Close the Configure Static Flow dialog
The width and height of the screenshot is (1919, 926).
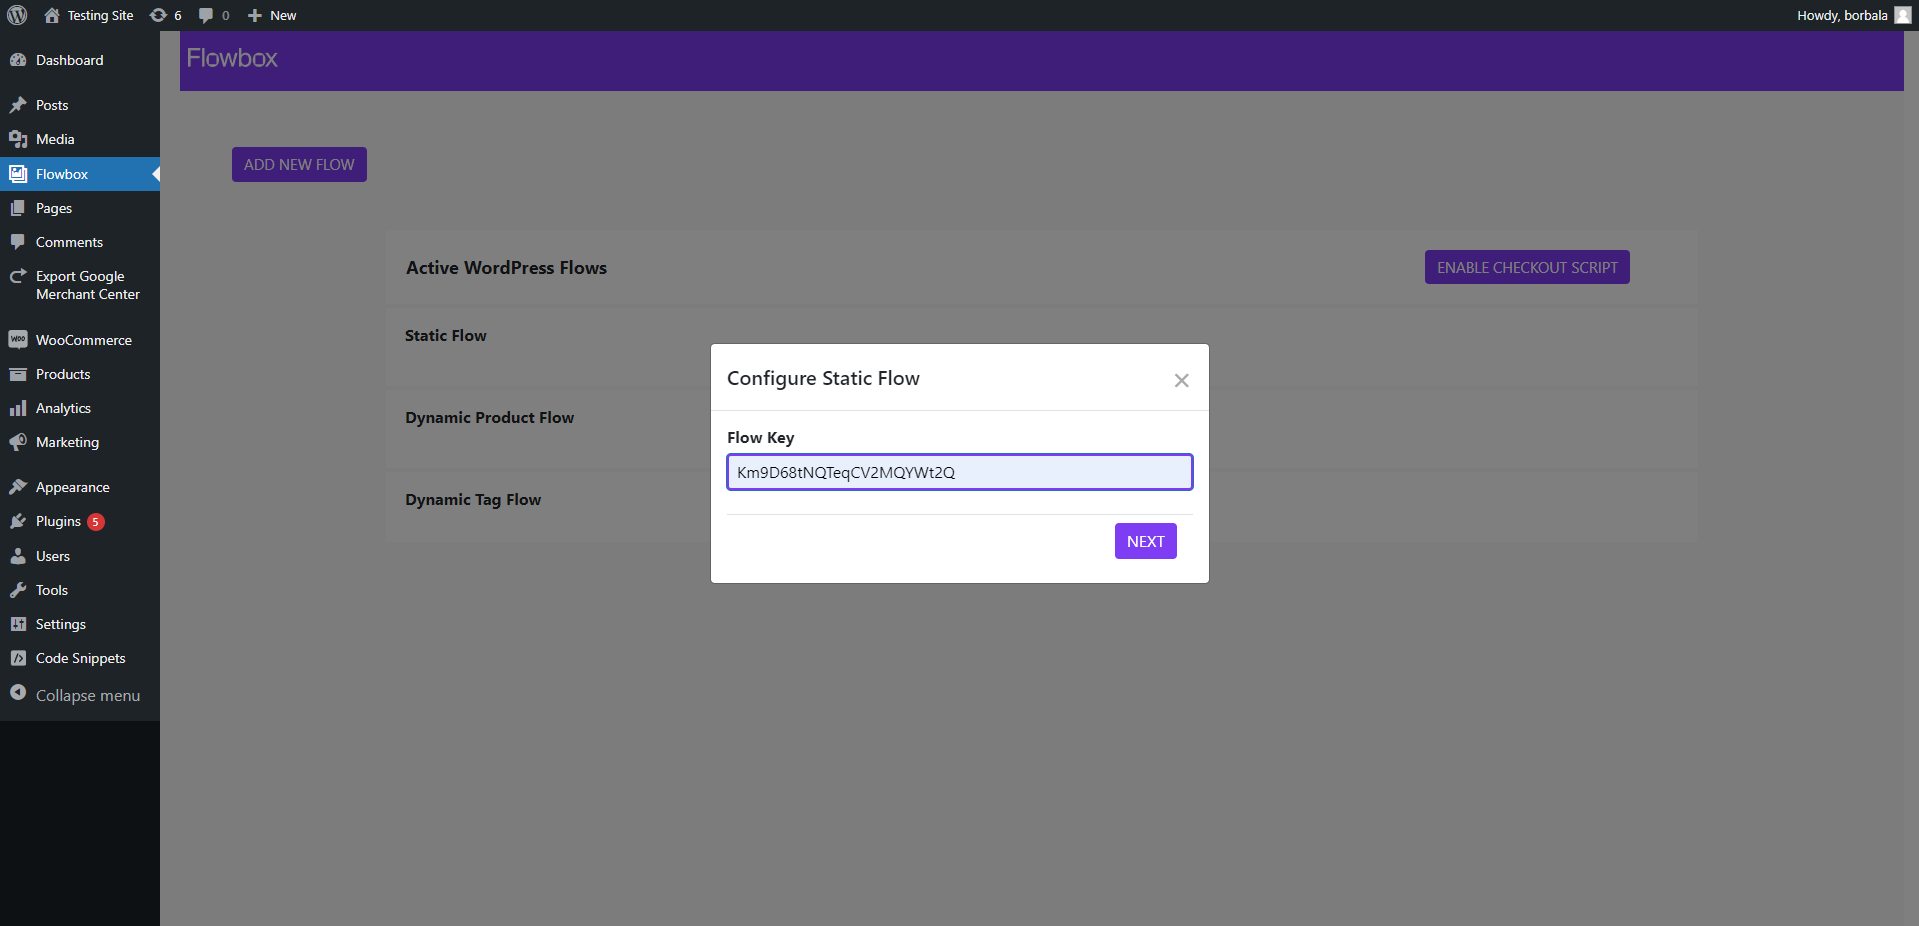(x=1181, y=380)
